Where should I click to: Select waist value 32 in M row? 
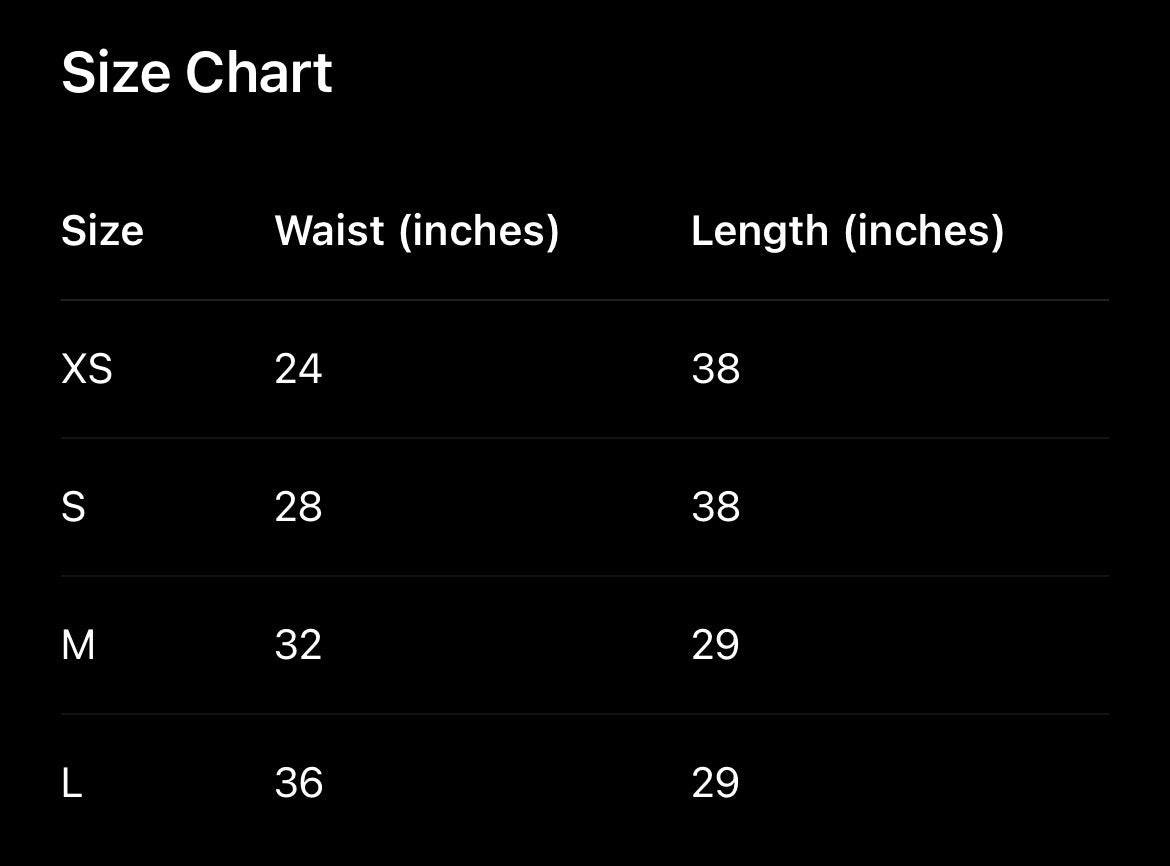tap(298, 645)
